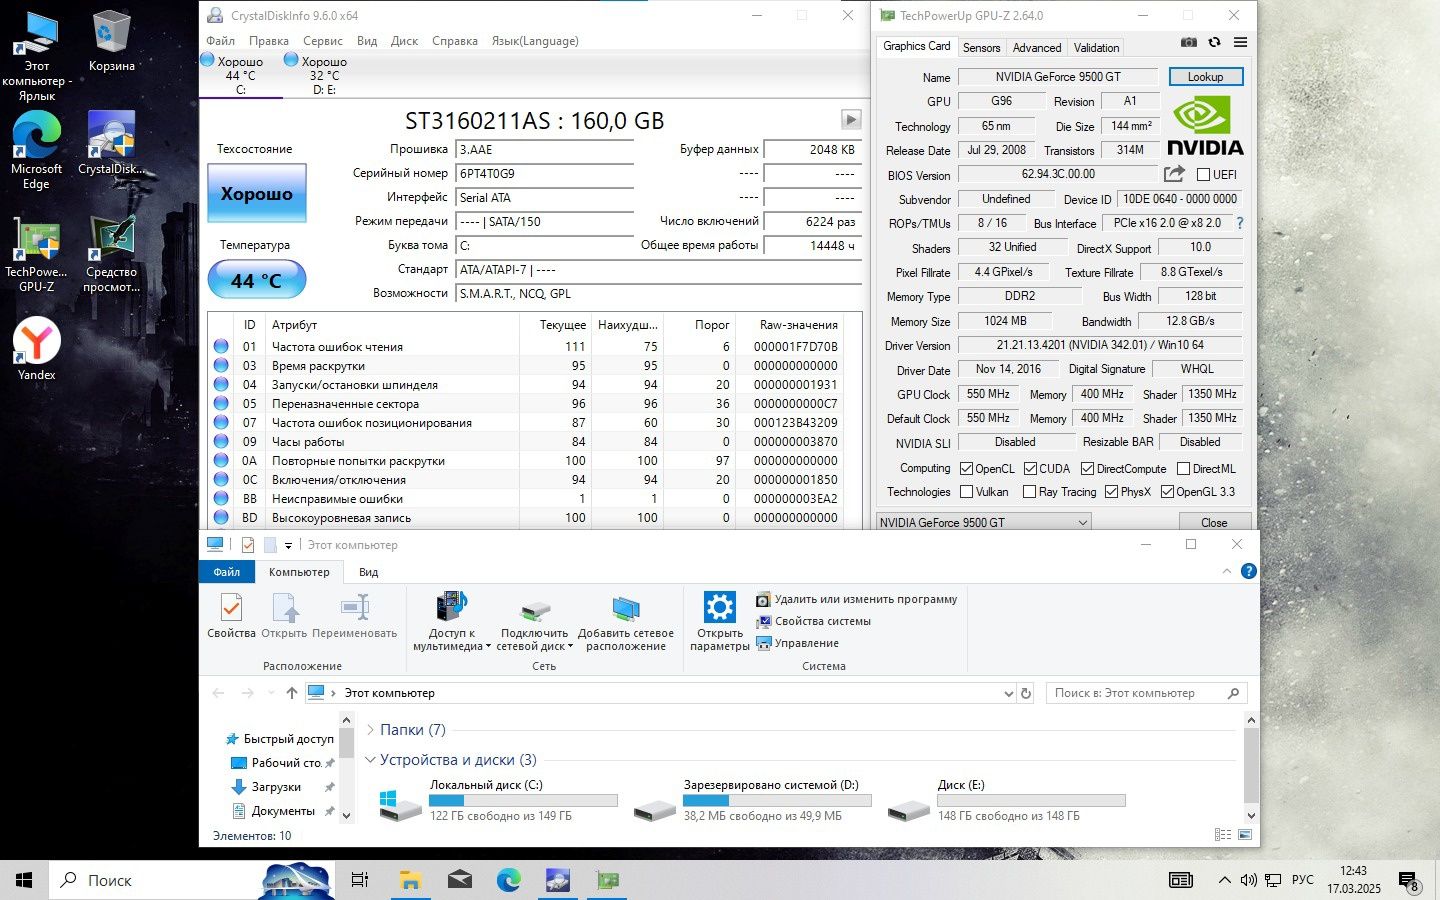Toggle the PhysX checkbox
The width and height of the screenshot is (1440, 900).
pyautogui.click(x=1111, y=491)
